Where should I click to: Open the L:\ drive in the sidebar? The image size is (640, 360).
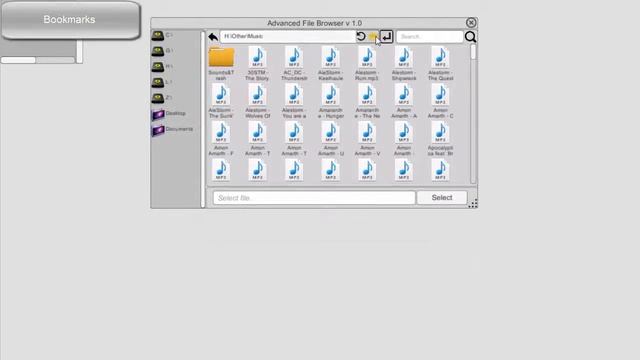pyautogui.click(x=162, y=82)
